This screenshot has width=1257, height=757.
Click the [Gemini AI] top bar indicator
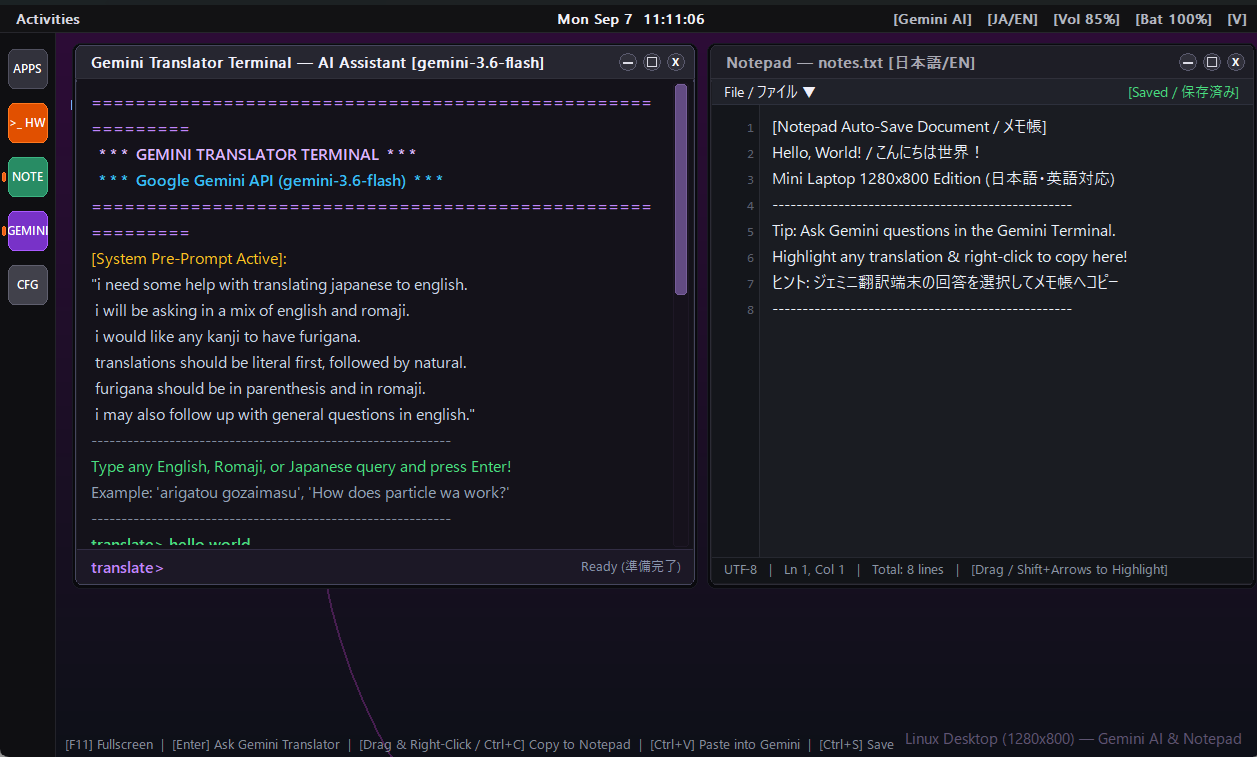933,19
